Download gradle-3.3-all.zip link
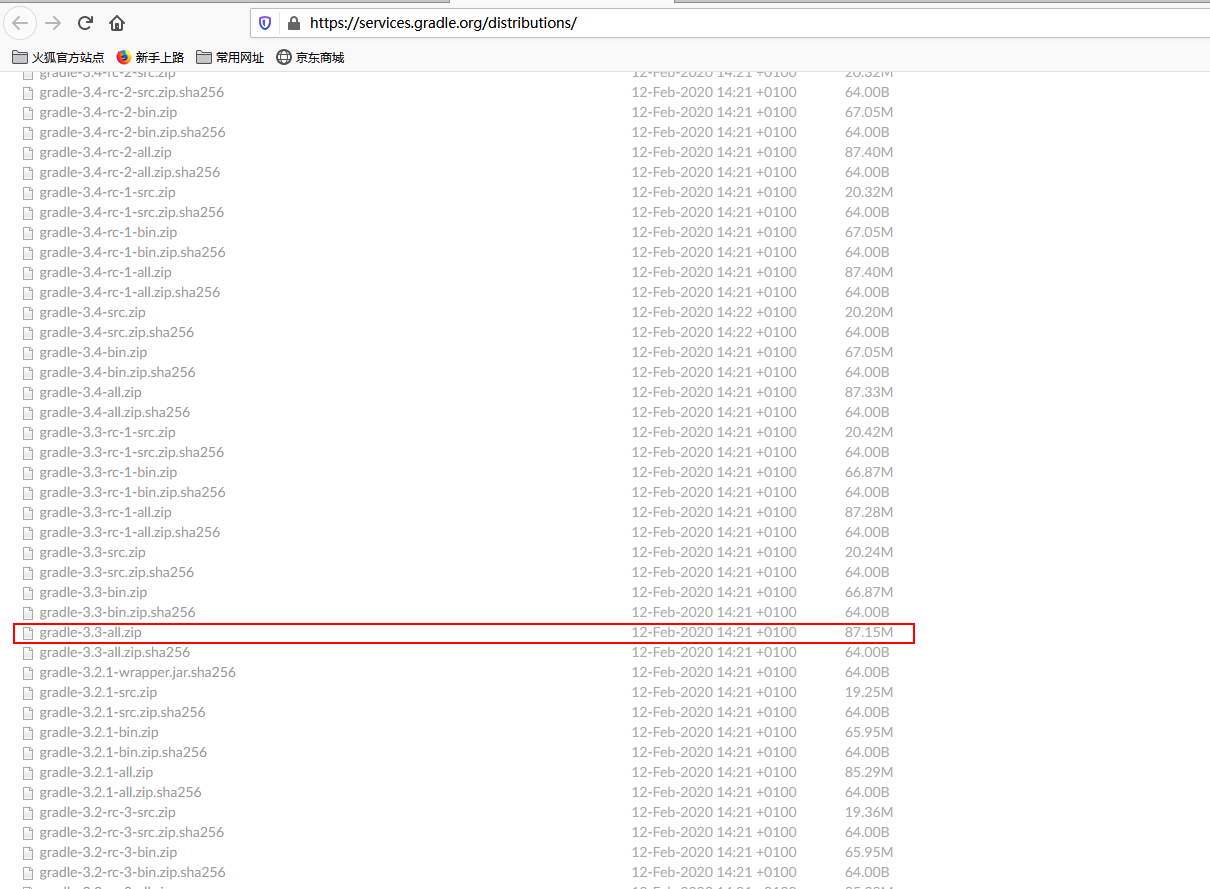The image size is (1210, 889). [90, 633]
